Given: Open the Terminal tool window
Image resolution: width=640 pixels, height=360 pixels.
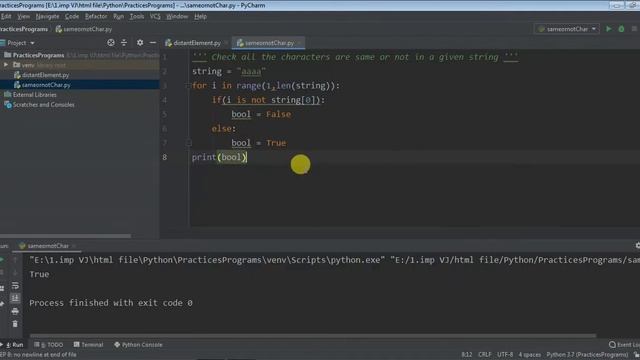Looking at the screenshot, I should point(88,345).
